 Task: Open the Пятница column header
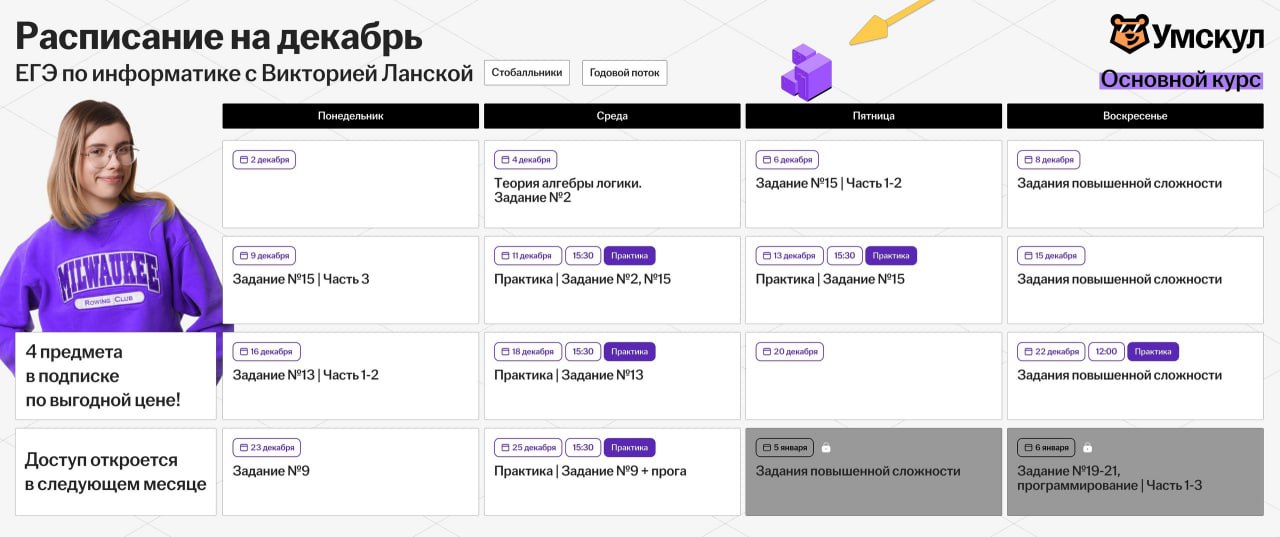[873, 116]
